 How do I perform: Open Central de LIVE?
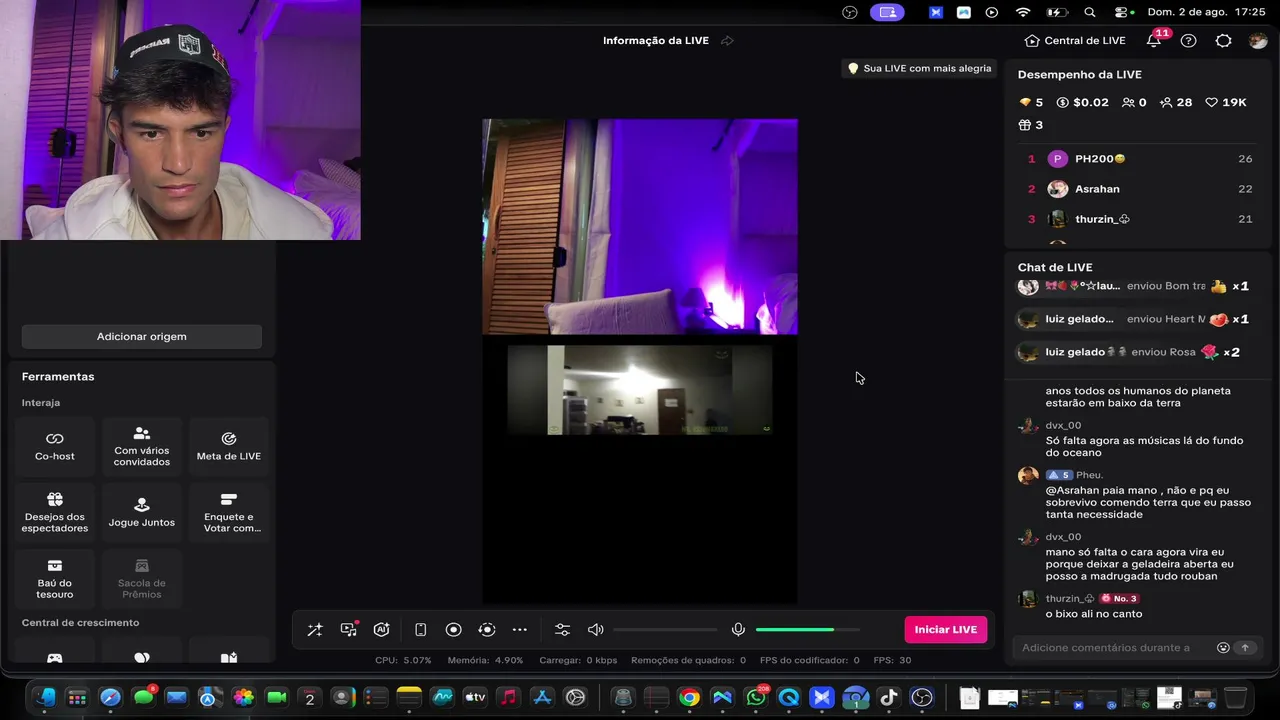pos(1075,41)
